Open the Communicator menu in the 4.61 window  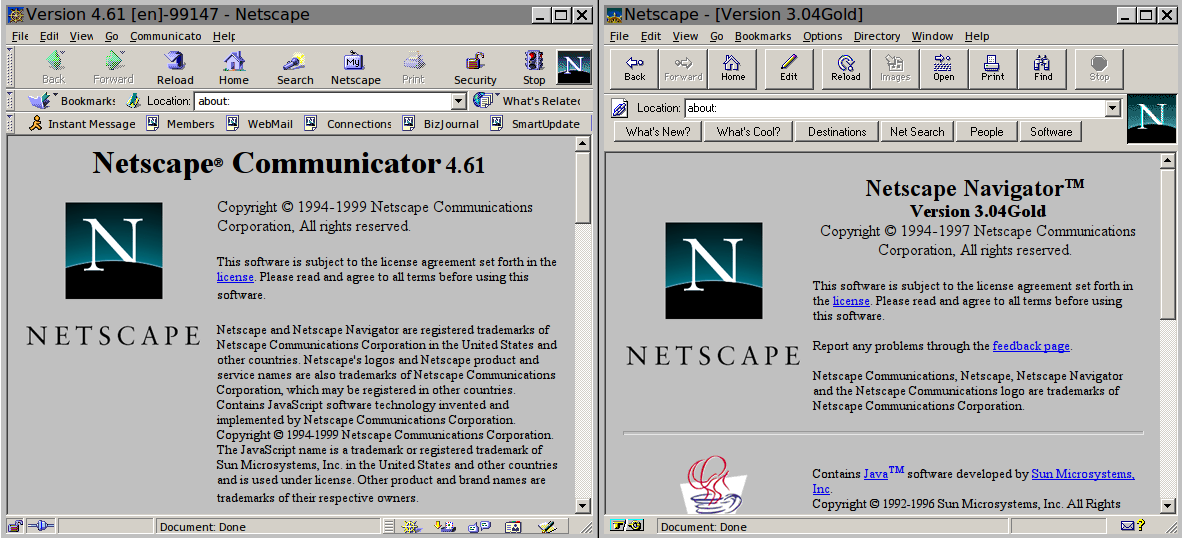click(x=165, y=36)
